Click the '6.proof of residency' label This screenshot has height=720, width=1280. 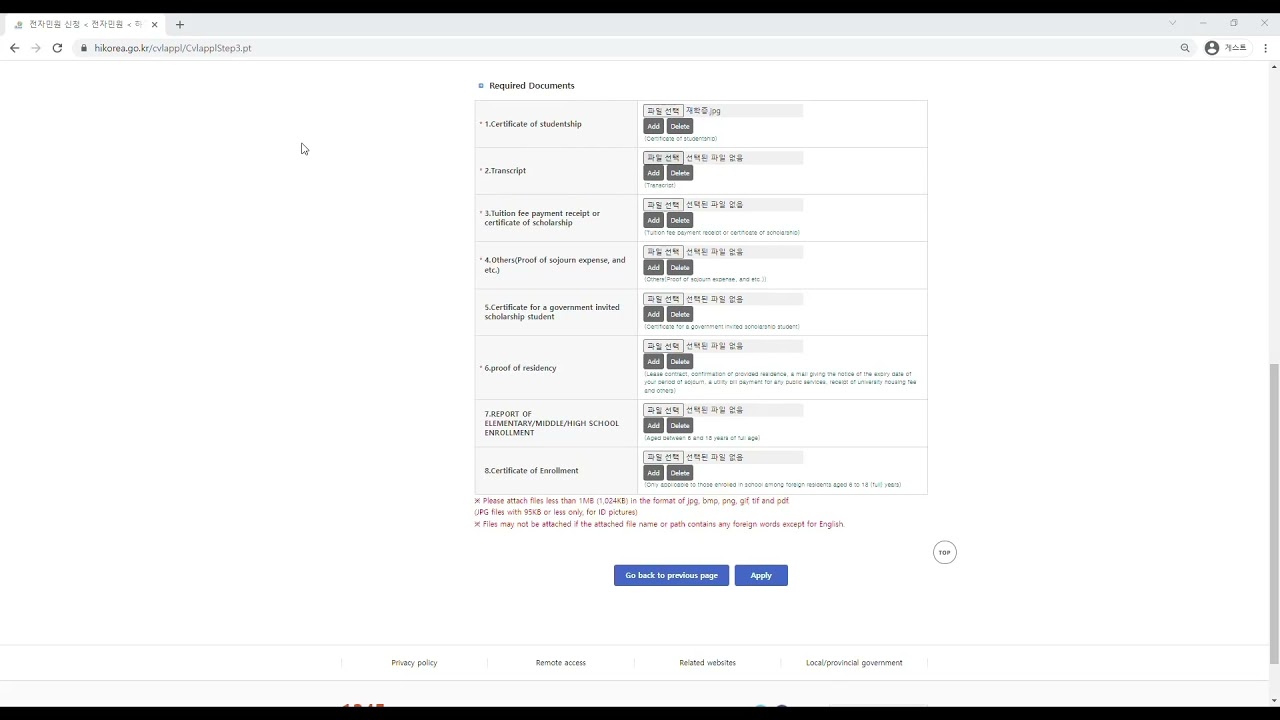click(x=520, y=368)
